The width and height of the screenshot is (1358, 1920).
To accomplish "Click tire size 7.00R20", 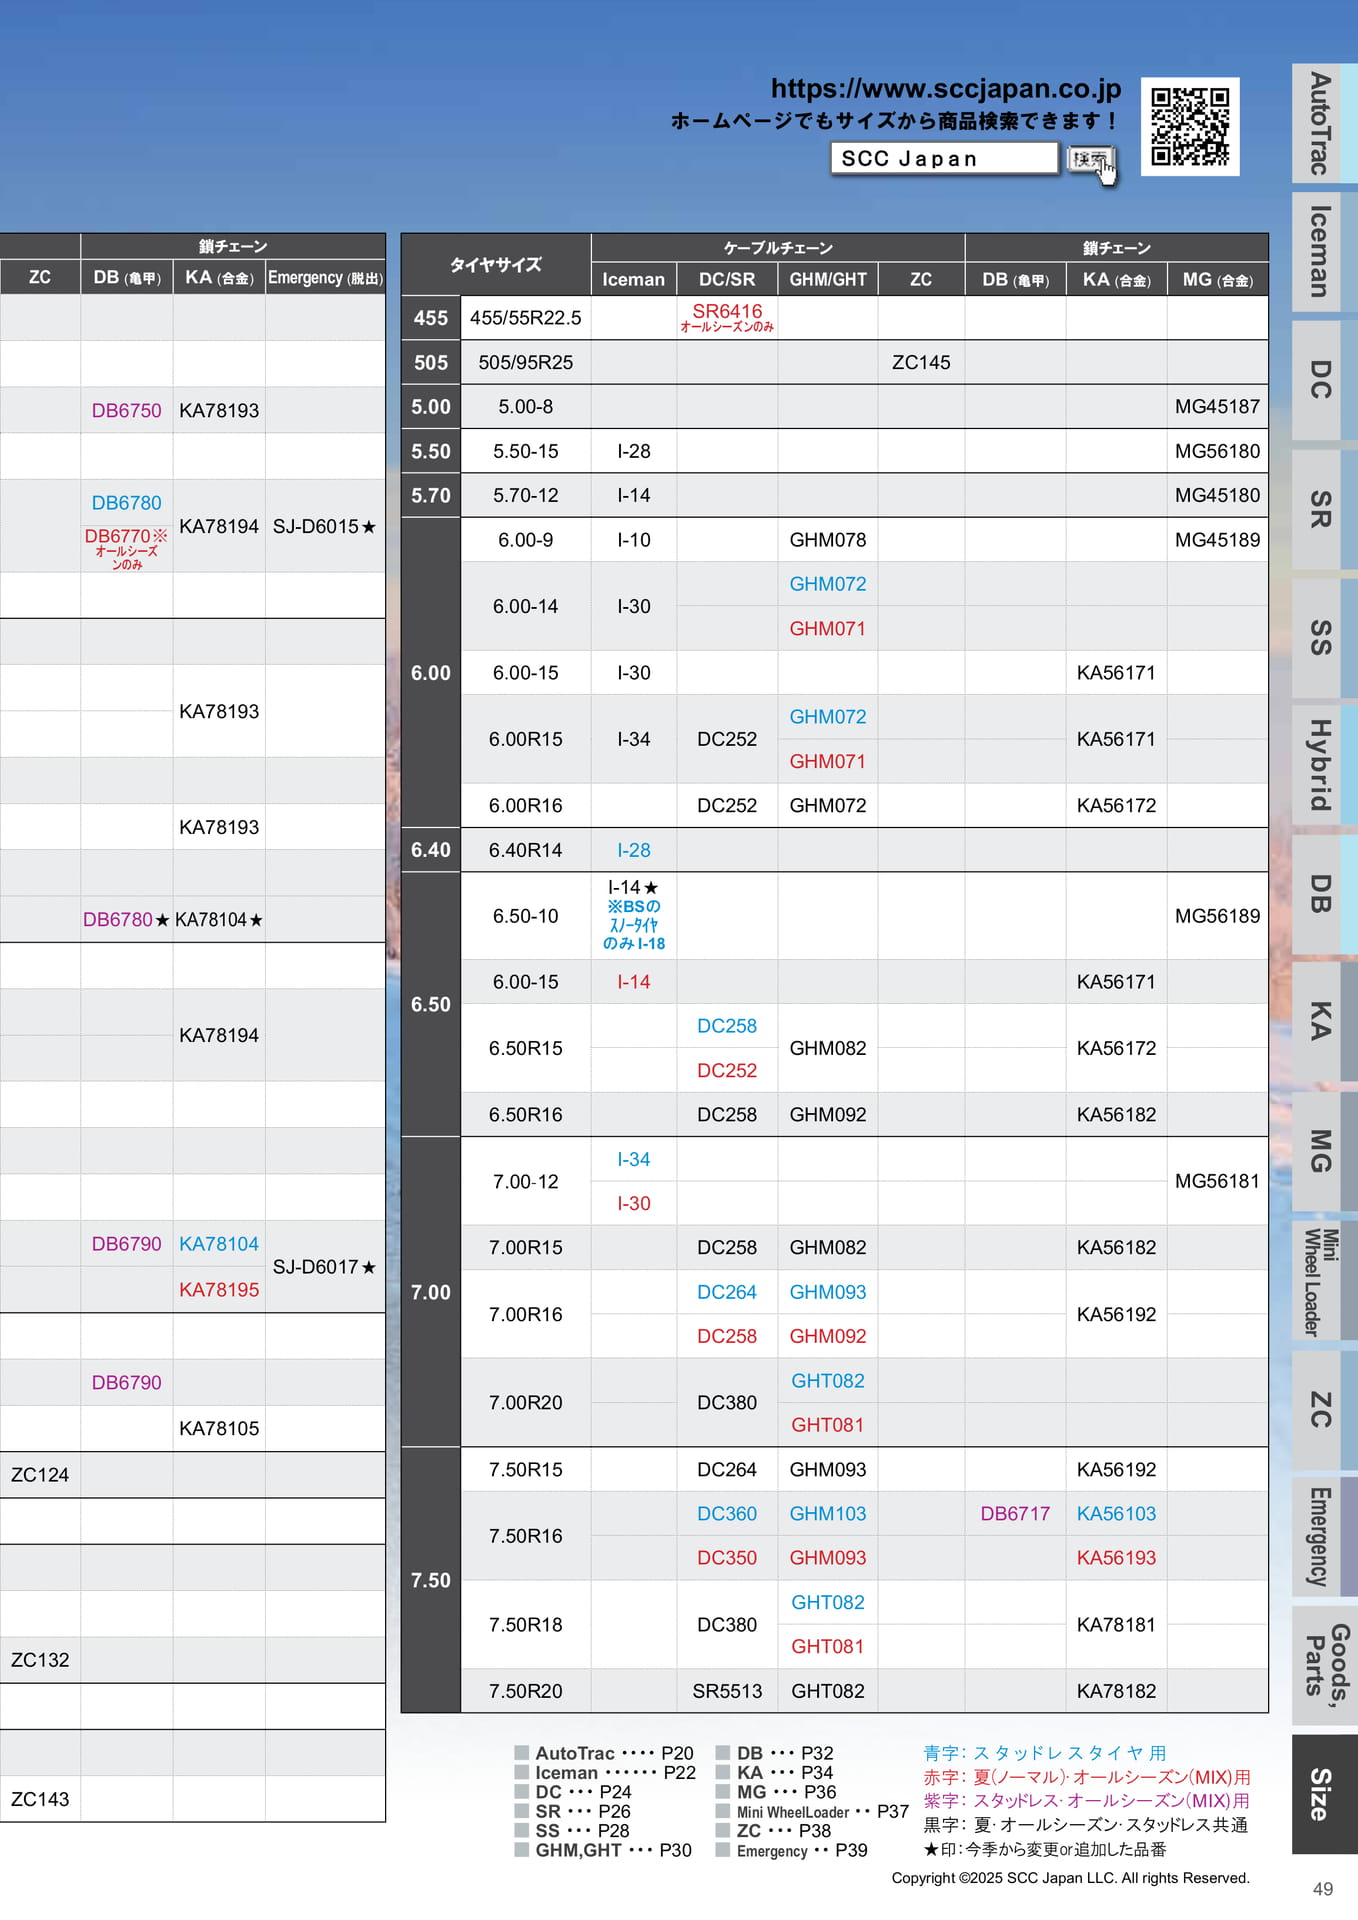I will pyautogui.click(x=526, y=1403).
